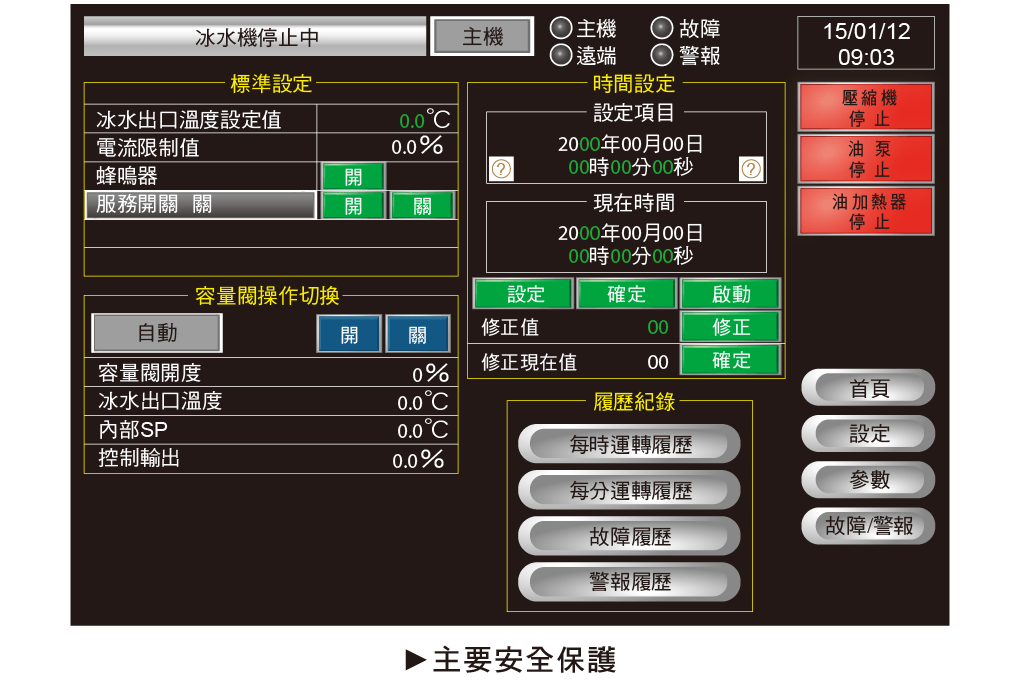Screen dimensions: 1019x681
Task: Click the 冰水出口溫度設定值 value field
Action: pyautogui.click(x=387, y=119)
